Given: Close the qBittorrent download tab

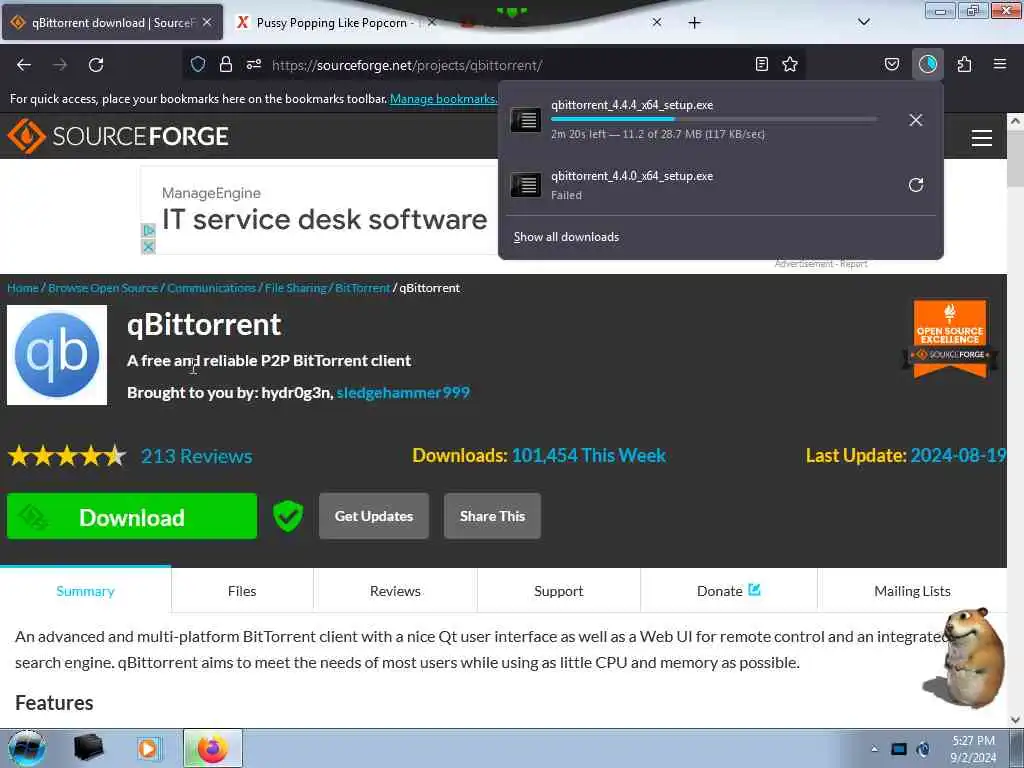Looking at the screenshot, I should tap(207, 22).
